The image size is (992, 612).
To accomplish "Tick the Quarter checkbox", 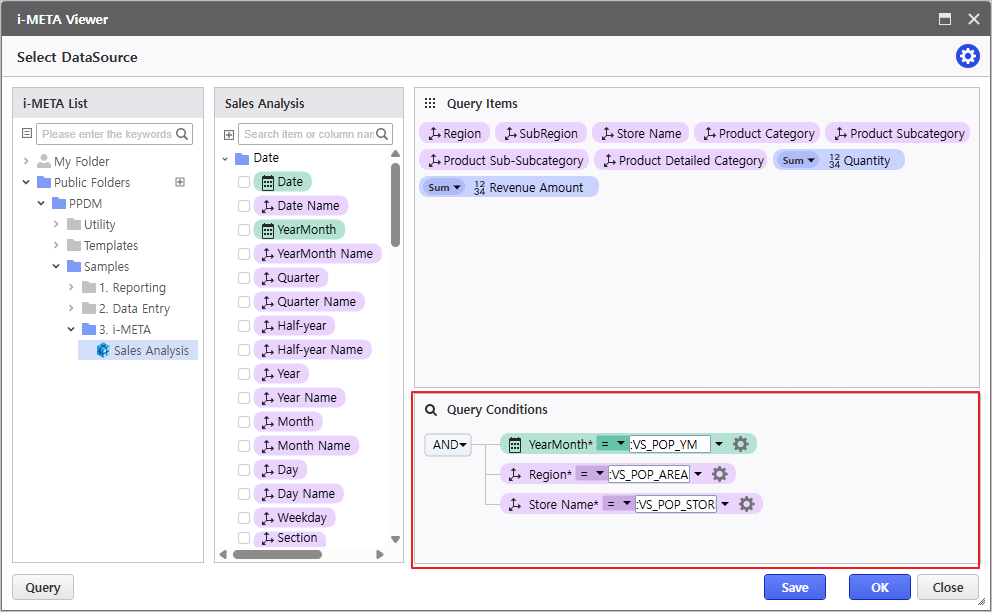I will click(x=244, y=278).
